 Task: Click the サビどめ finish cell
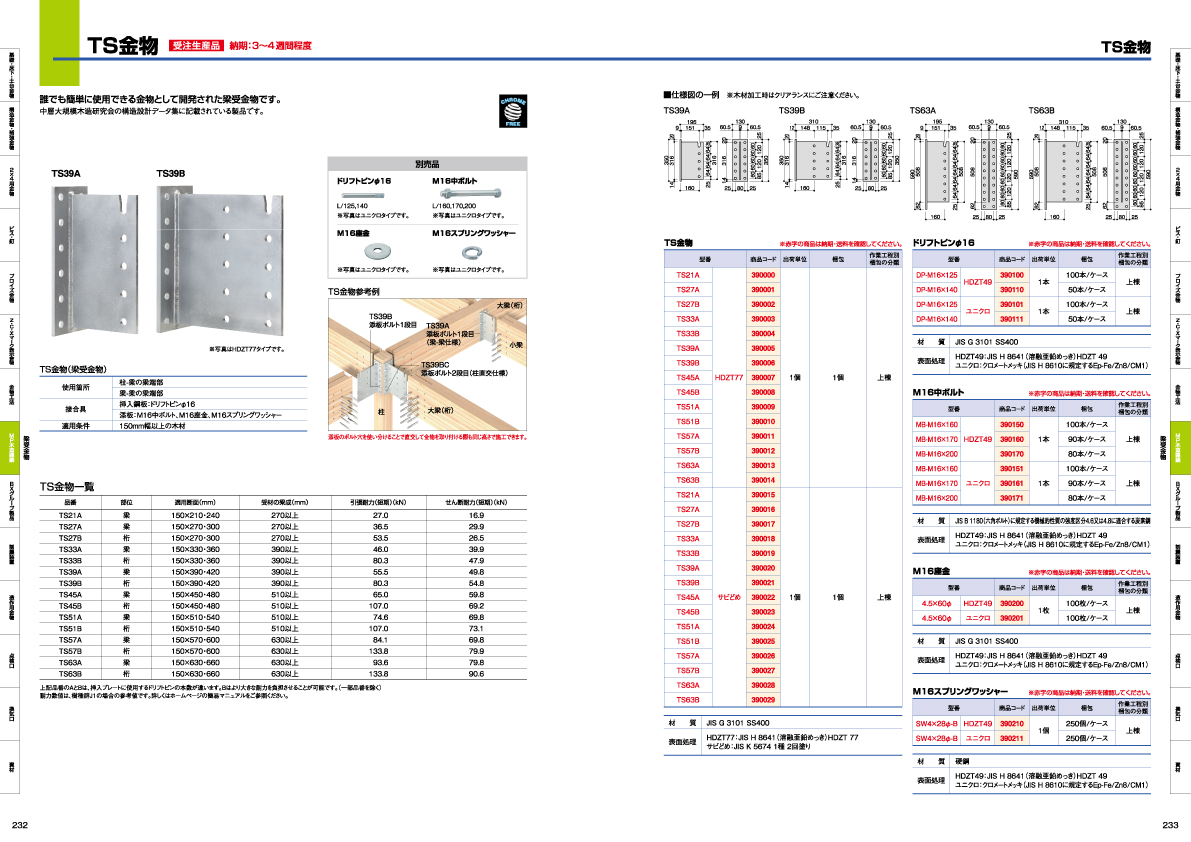[x=729, y=598]
